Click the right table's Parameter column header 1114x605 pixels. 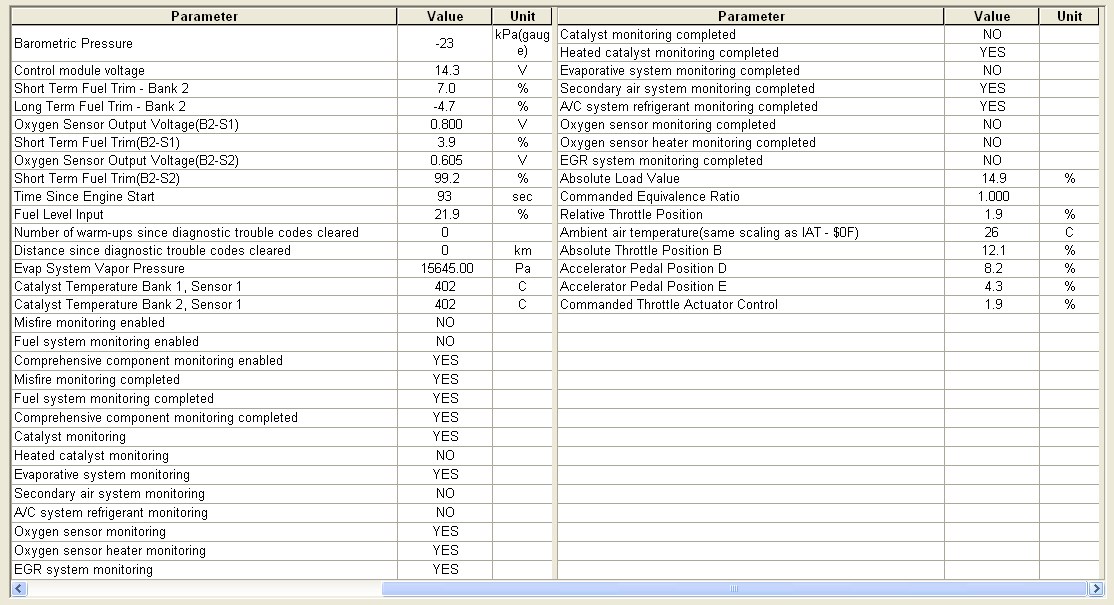pyautogui.click(x=751, y=16)
